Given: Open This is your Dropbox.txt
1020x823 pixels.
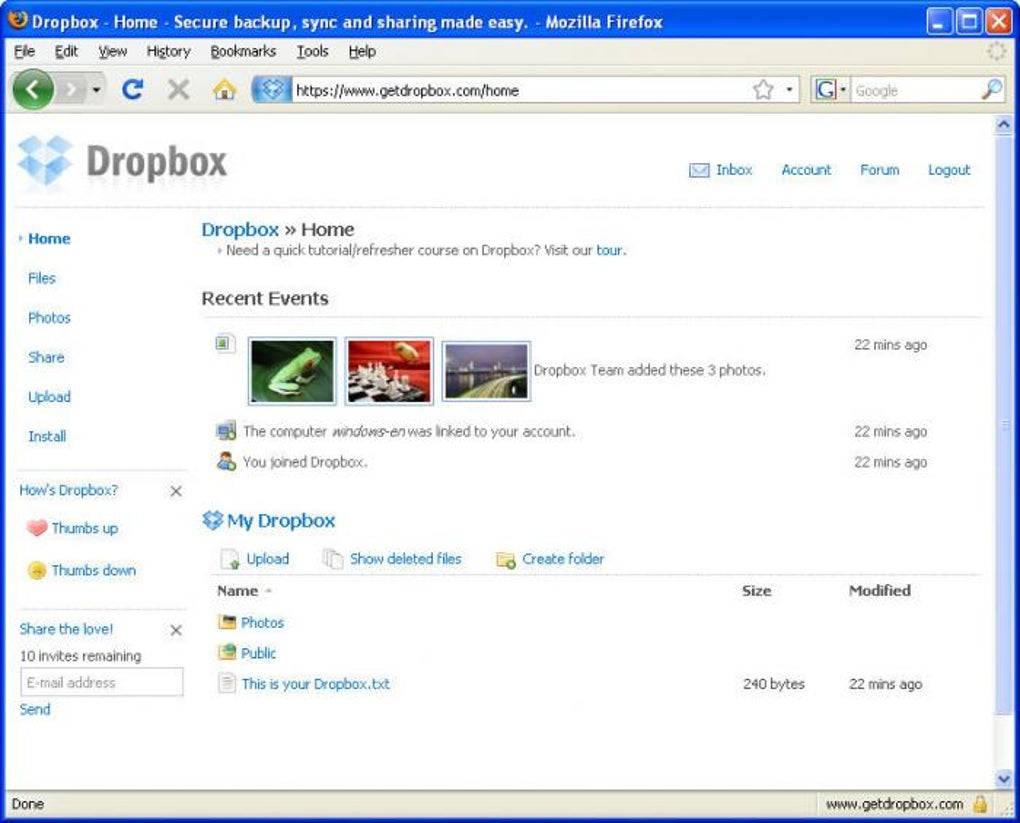Looking at the screenshot, I should click(x=315, y=684).
